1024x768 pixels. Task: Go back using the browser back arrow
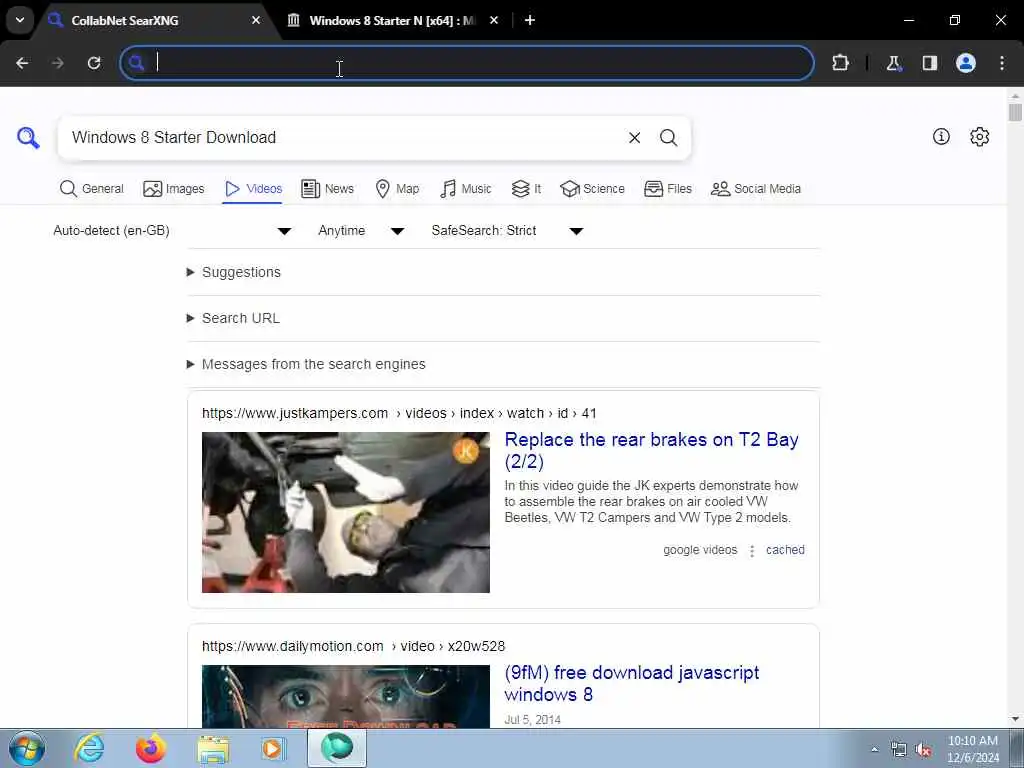pos(22,63)
